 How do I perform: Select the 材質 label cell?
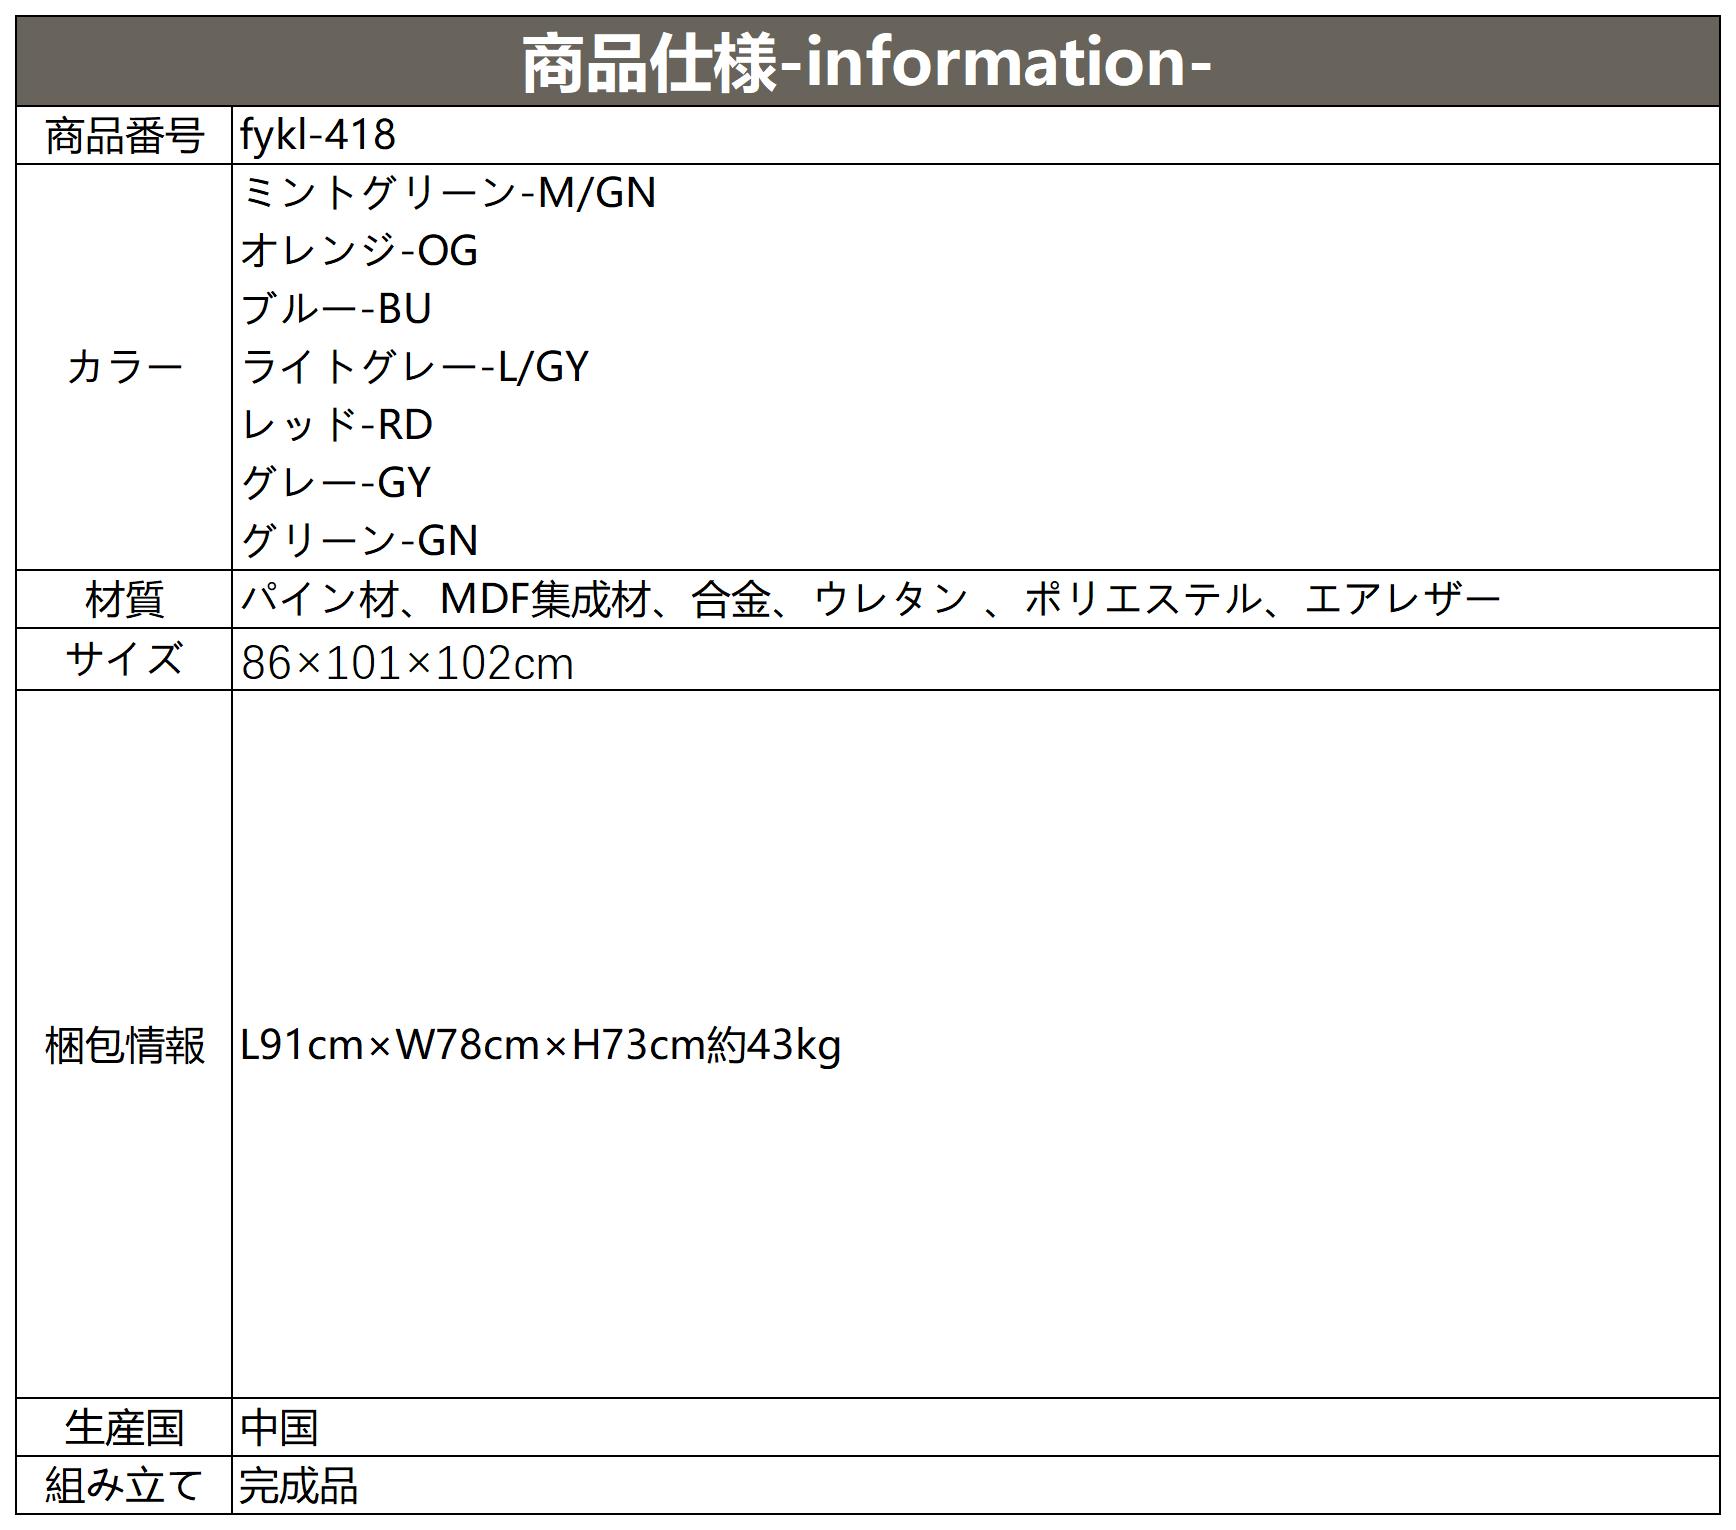124,600
